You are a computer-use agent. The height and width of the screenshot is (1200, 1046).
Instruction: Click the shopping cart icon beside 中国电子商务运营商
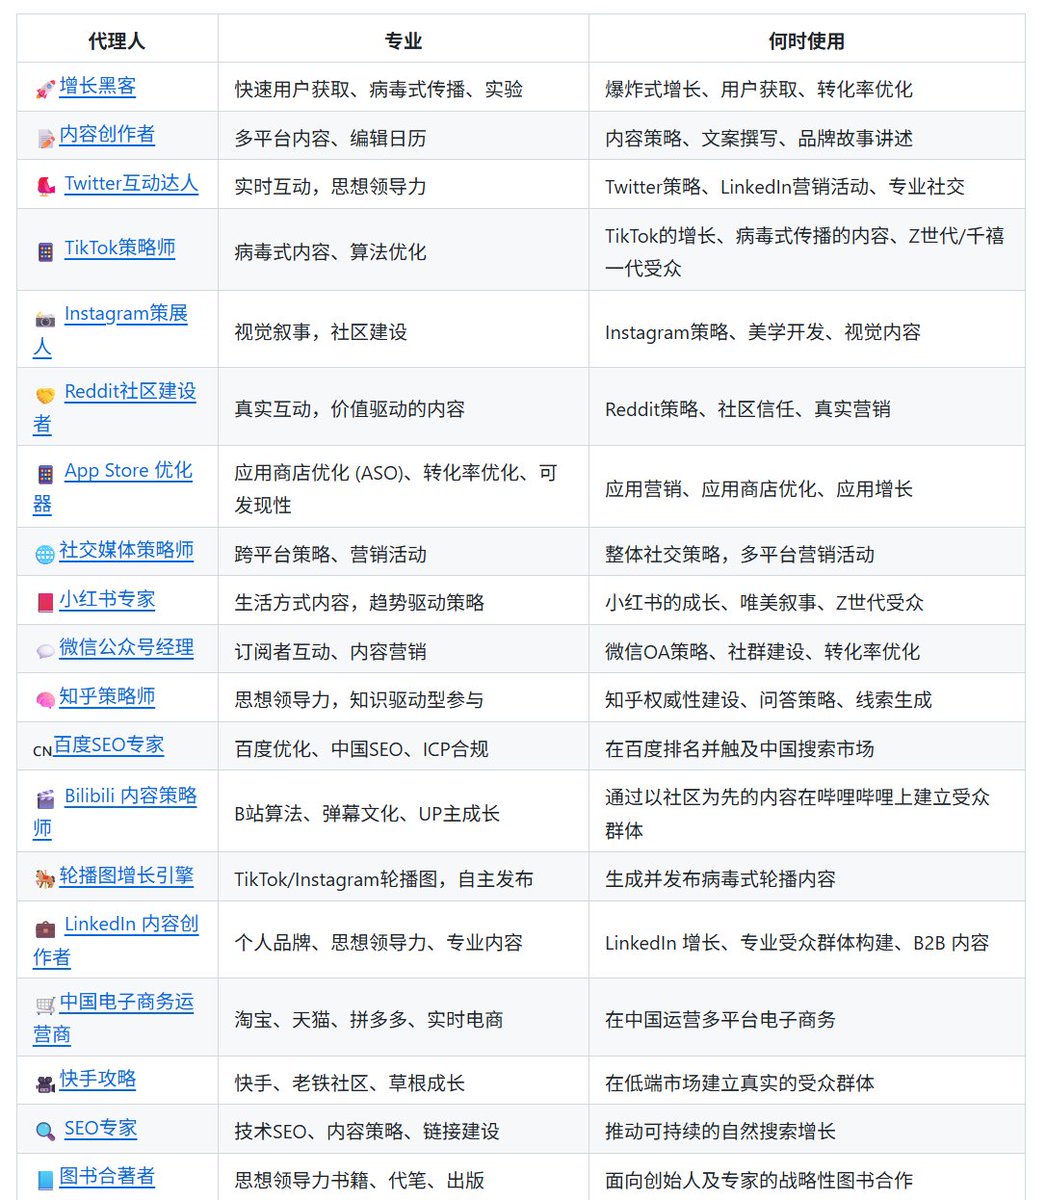(x=45, y=1005)
